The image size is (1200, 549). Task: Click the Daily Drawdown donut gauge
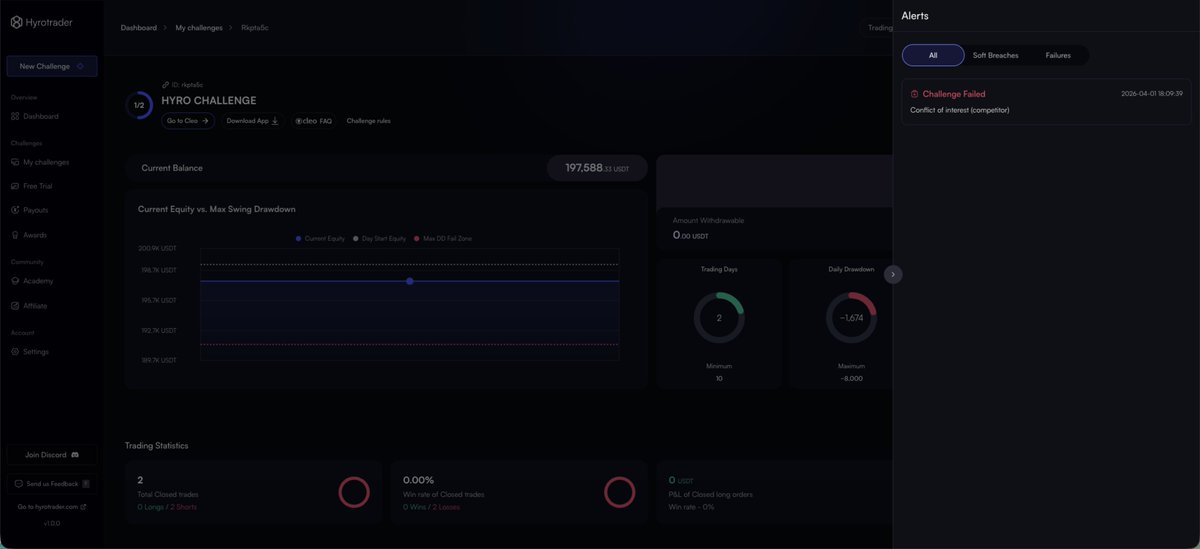[851, 318]
